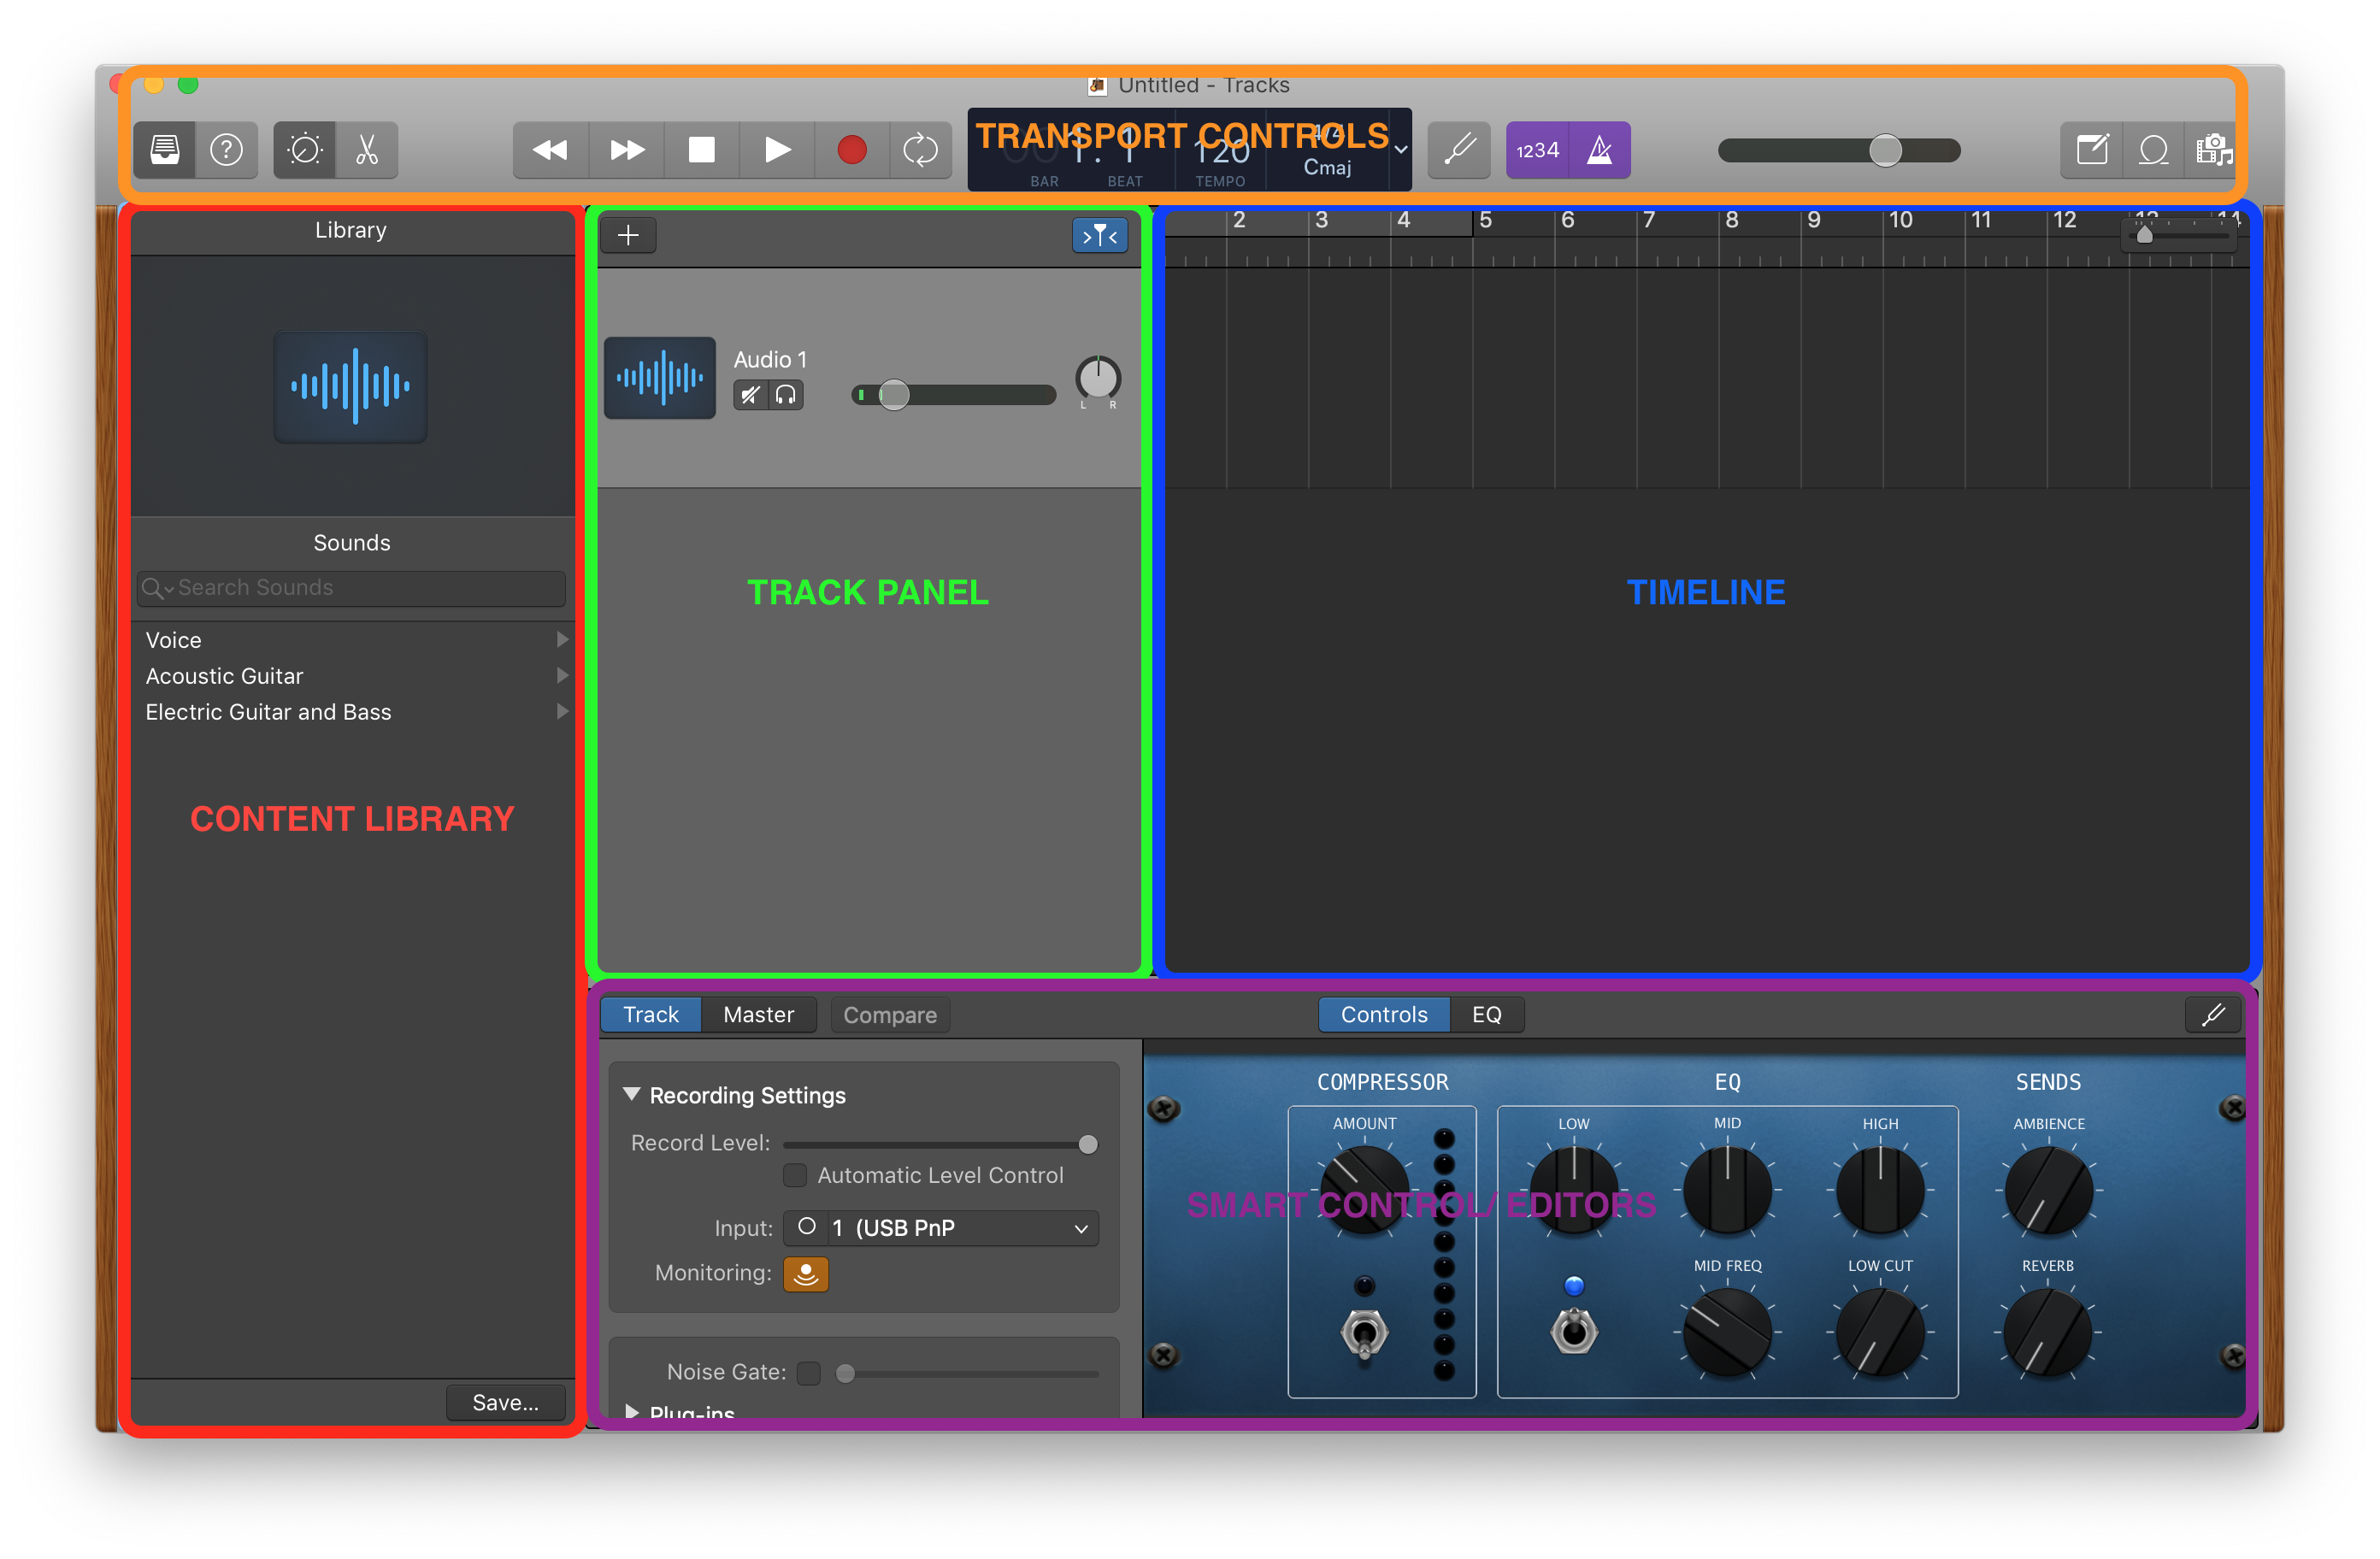Screen dimensions: 2380x1559
Task: Start recording with the red record button
Action: 852,150
